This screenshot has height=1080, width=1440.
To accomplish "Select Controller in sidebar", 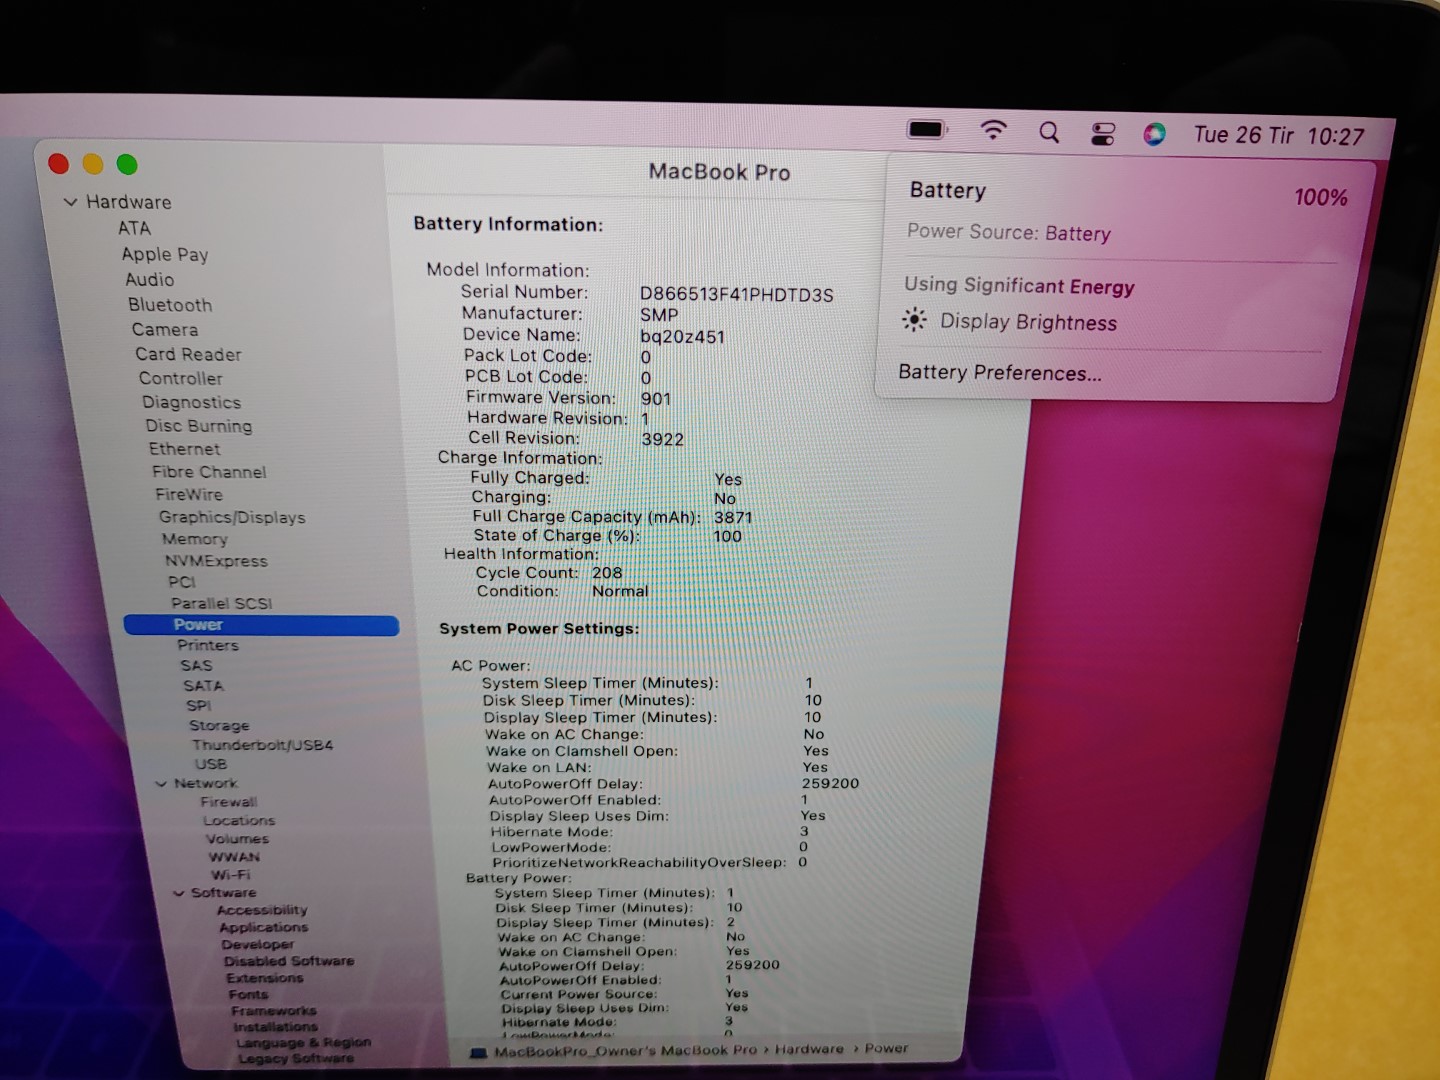I will point(181,378).
